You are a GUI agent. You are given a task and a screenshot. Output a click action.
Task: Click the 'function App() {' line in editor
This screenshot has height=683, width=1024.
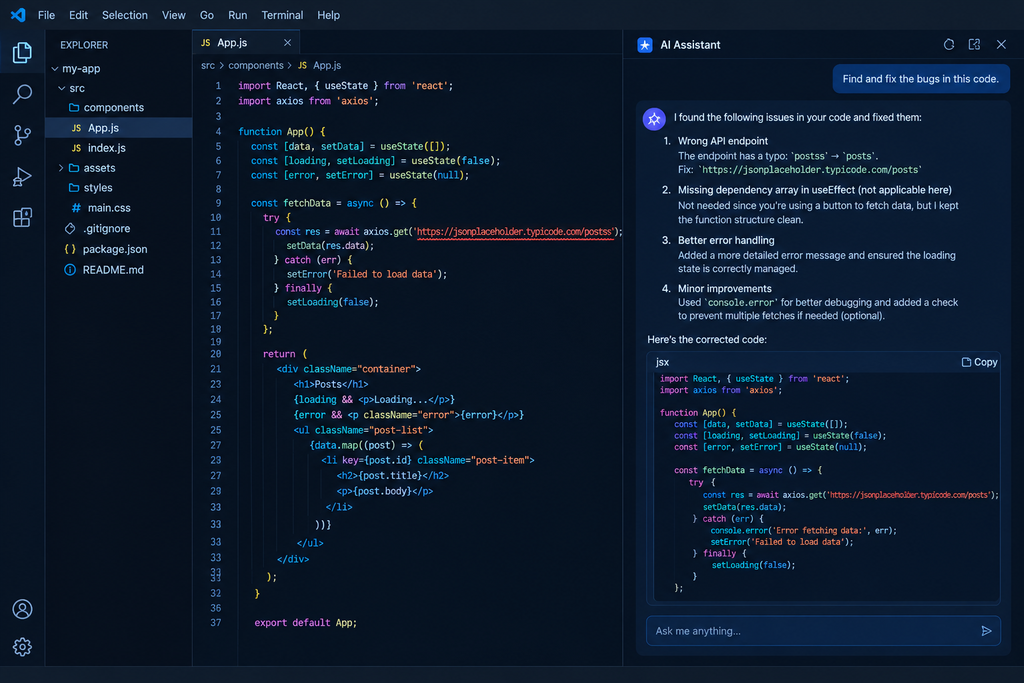(281, 131)
